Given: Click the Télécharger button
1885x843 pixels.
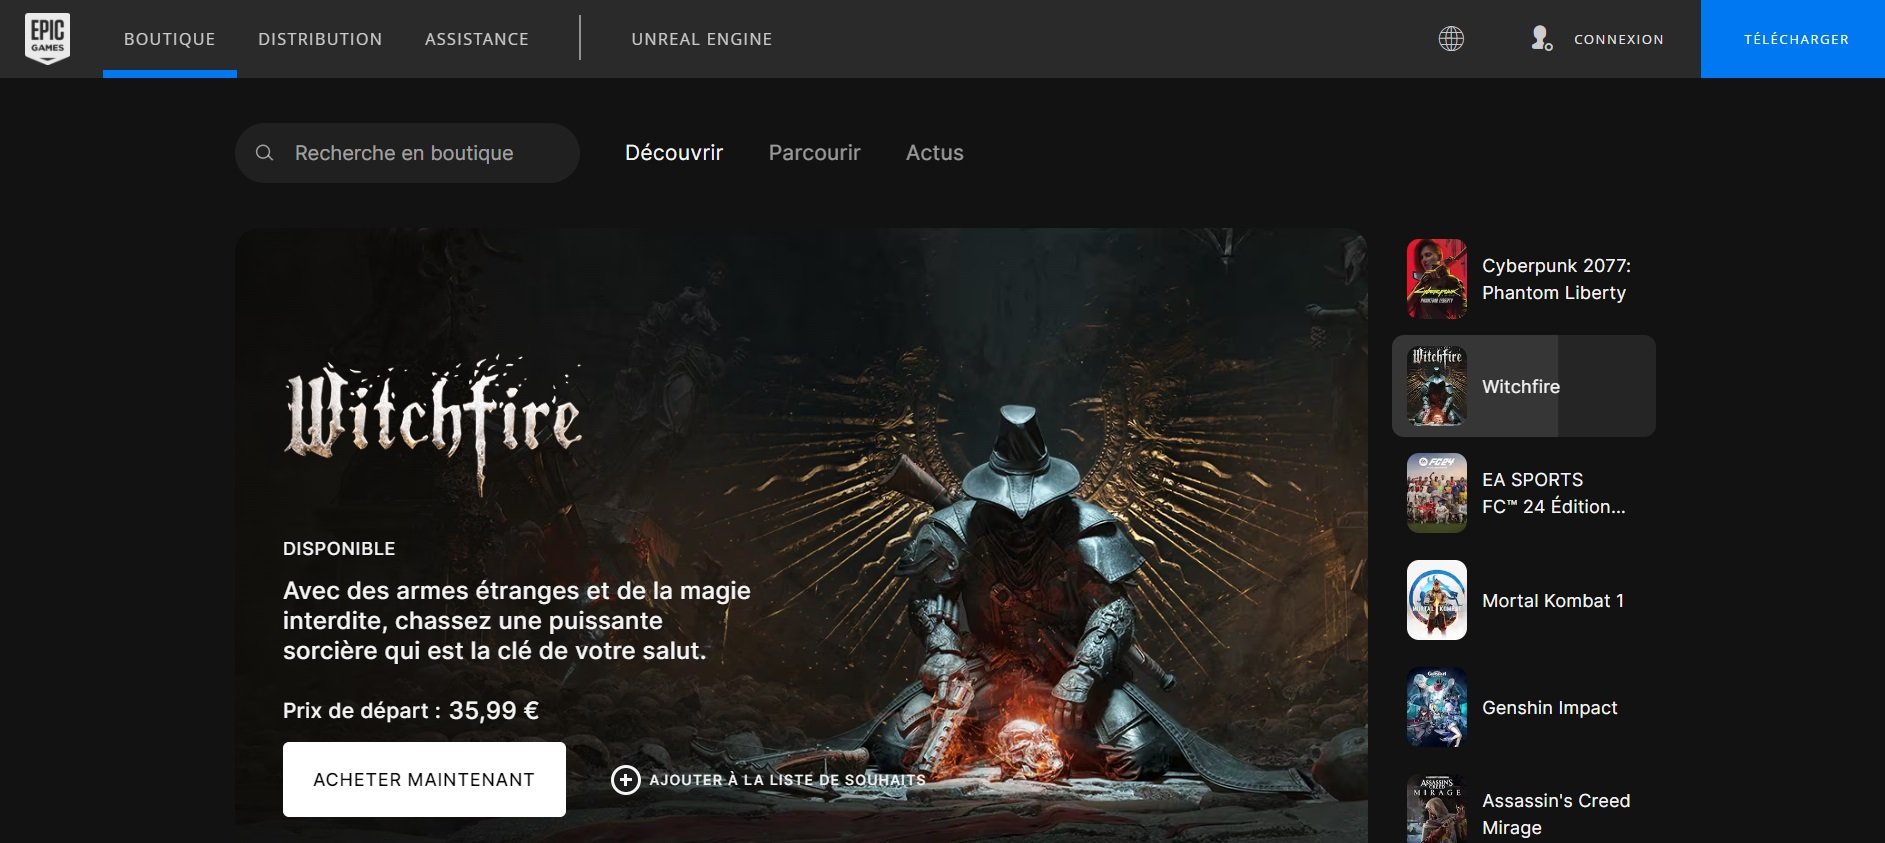Looking at the screenshot, I should (1793, 39).
